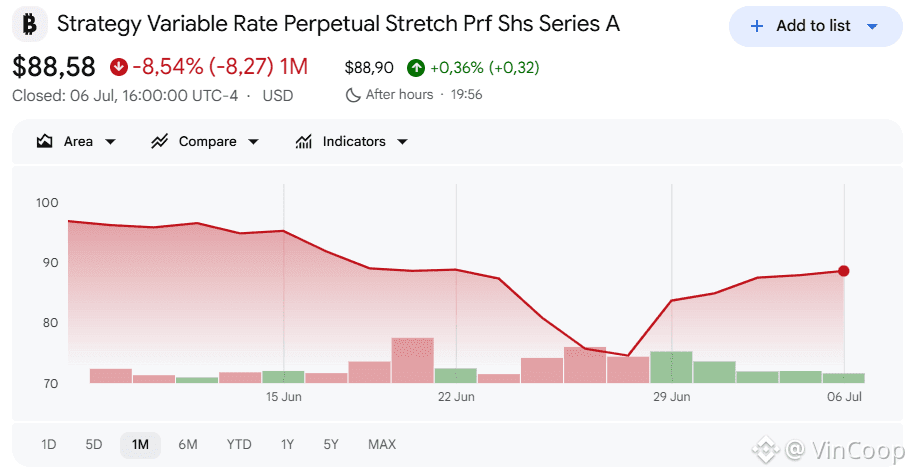
Task: Open the Indicators dropdown arrow
Action: point(402,141)
